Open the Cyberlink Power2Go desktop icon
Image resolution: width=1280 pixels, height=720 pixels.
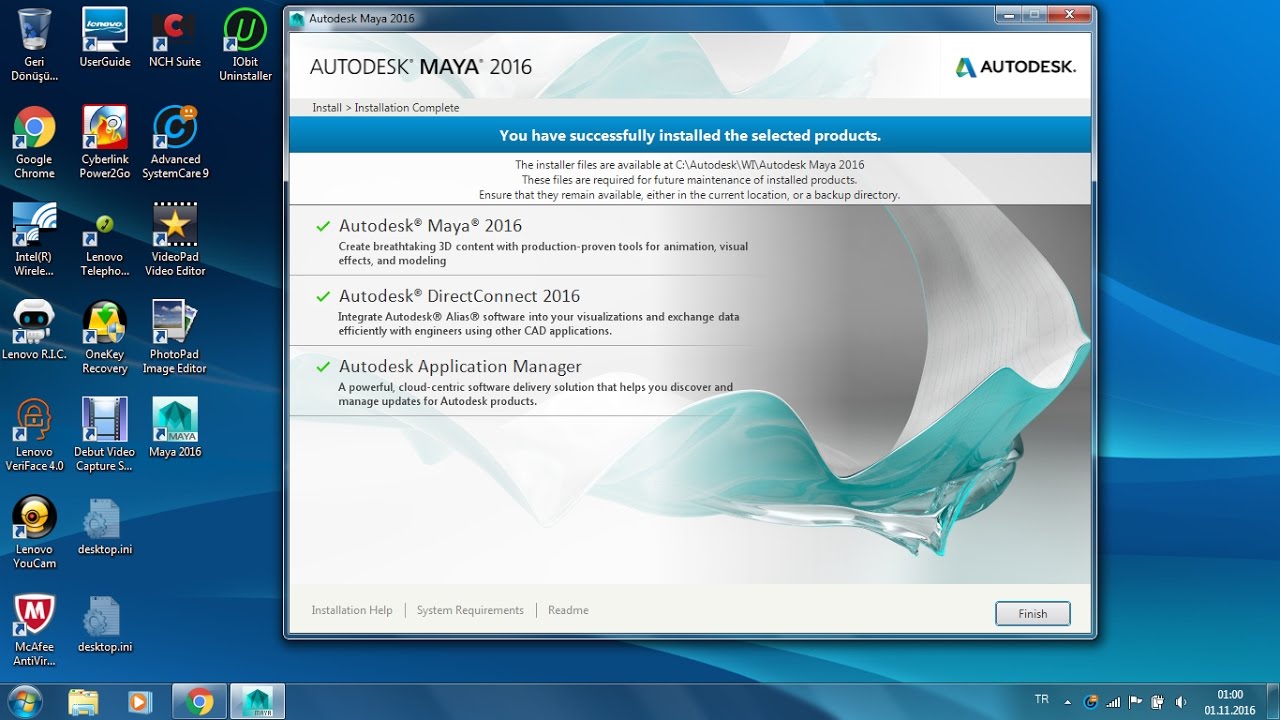[105, 143]
